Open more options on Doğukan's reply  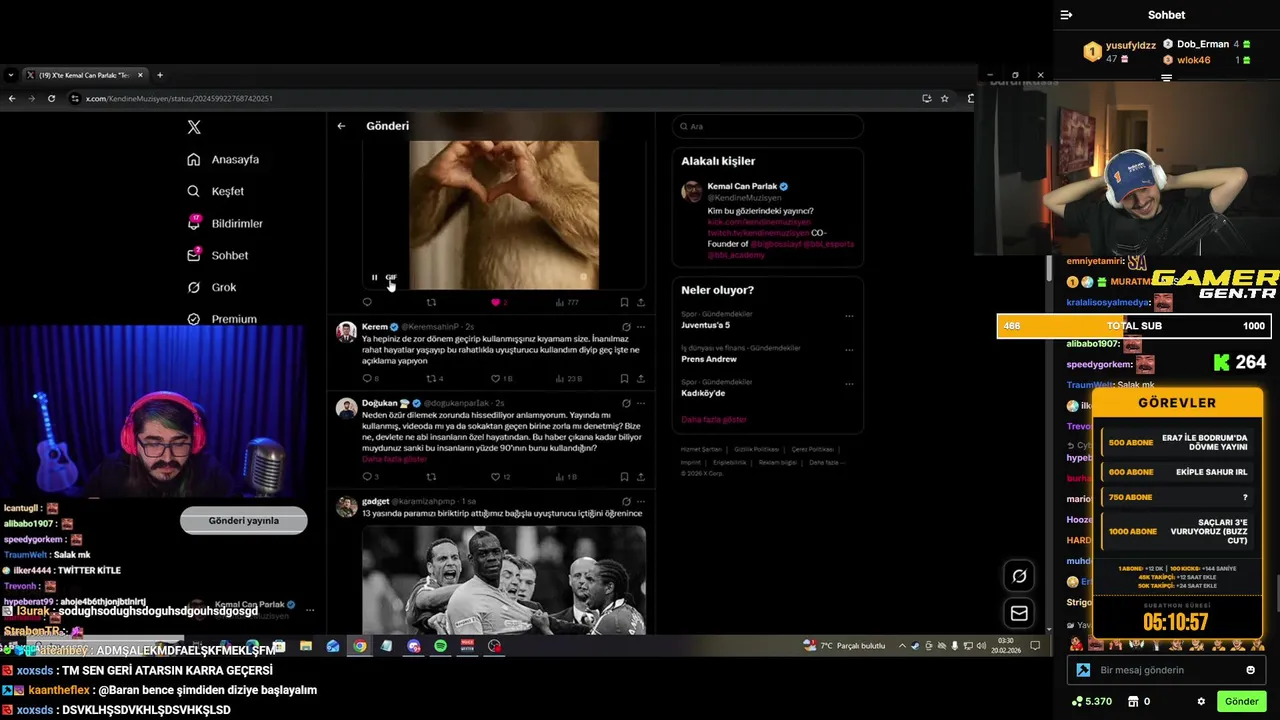coord(641,403)
